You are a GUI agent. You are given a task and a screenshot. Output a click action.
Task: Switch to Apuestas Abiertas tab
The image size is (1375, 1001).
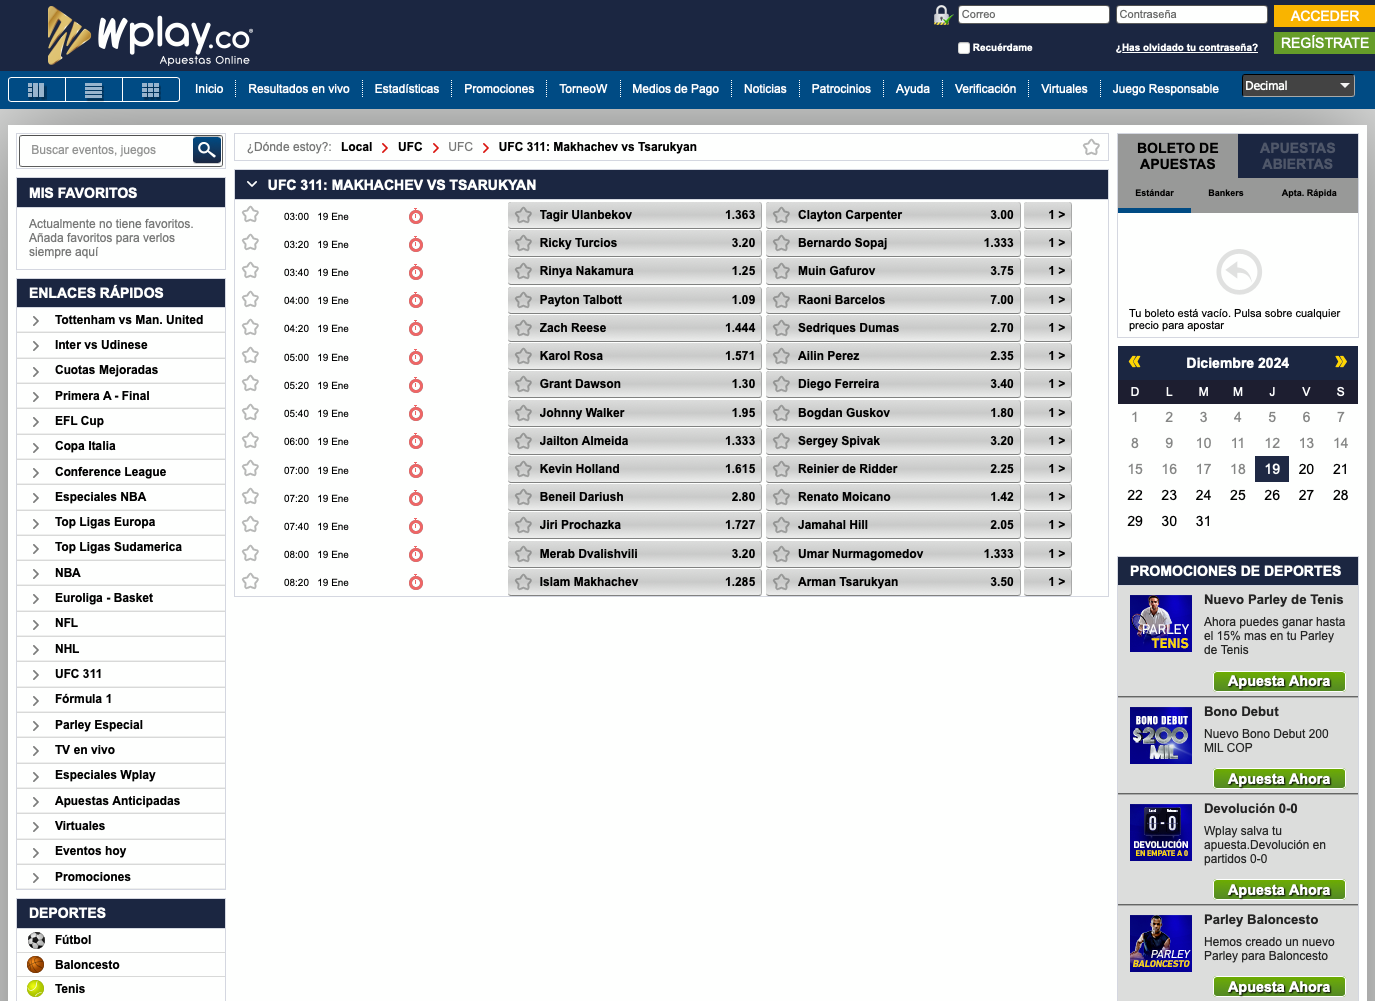click(1298, 156)
